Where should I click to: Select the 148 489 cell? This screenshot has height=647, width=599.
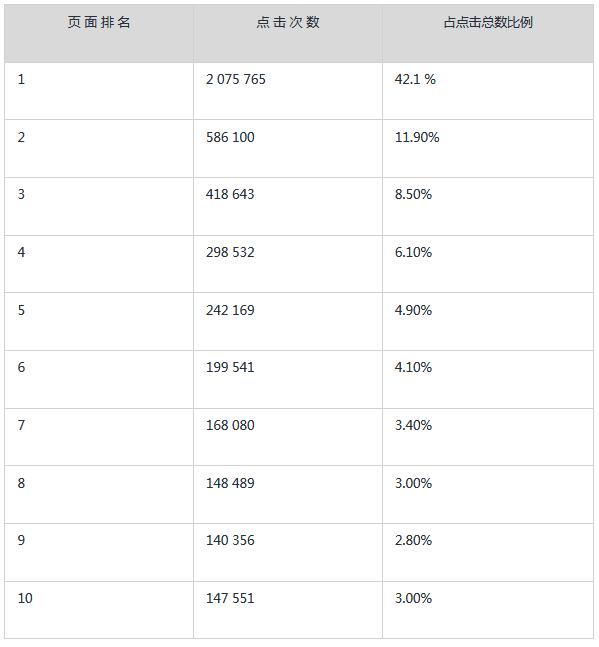[288, 494]
